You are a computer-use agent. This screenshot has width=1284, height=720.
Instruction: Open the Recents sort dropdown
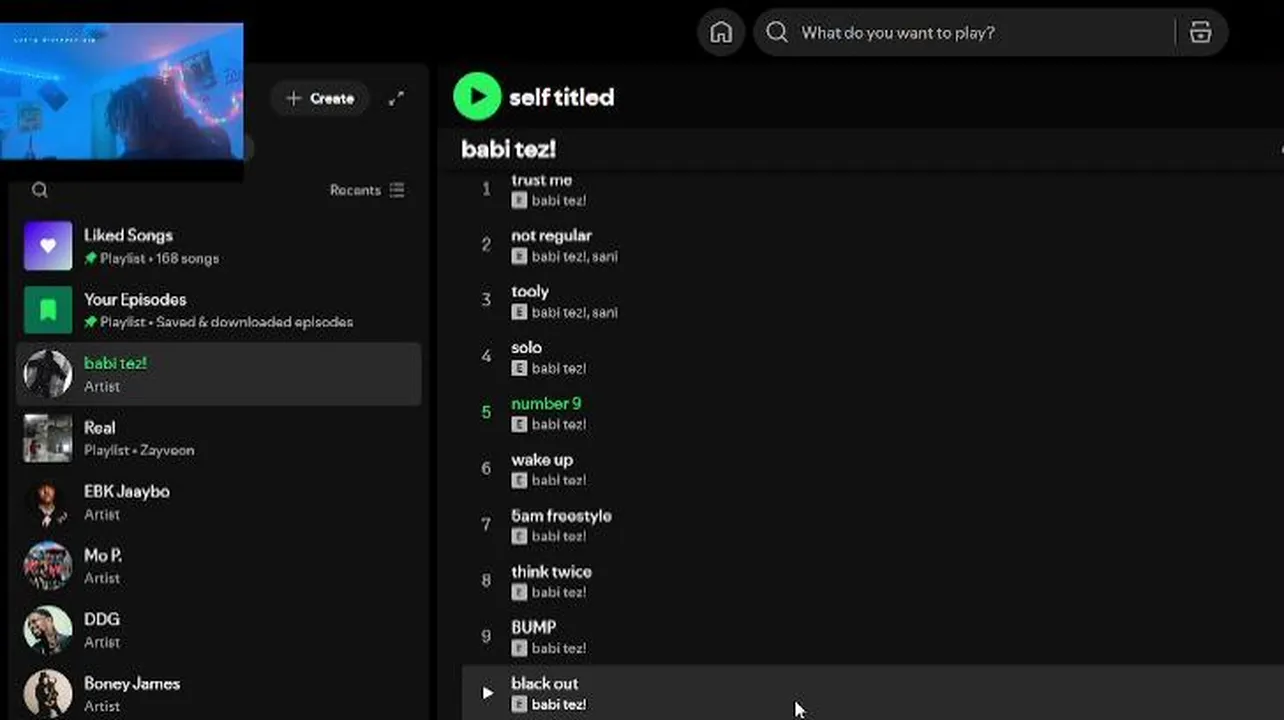(367, 190)
